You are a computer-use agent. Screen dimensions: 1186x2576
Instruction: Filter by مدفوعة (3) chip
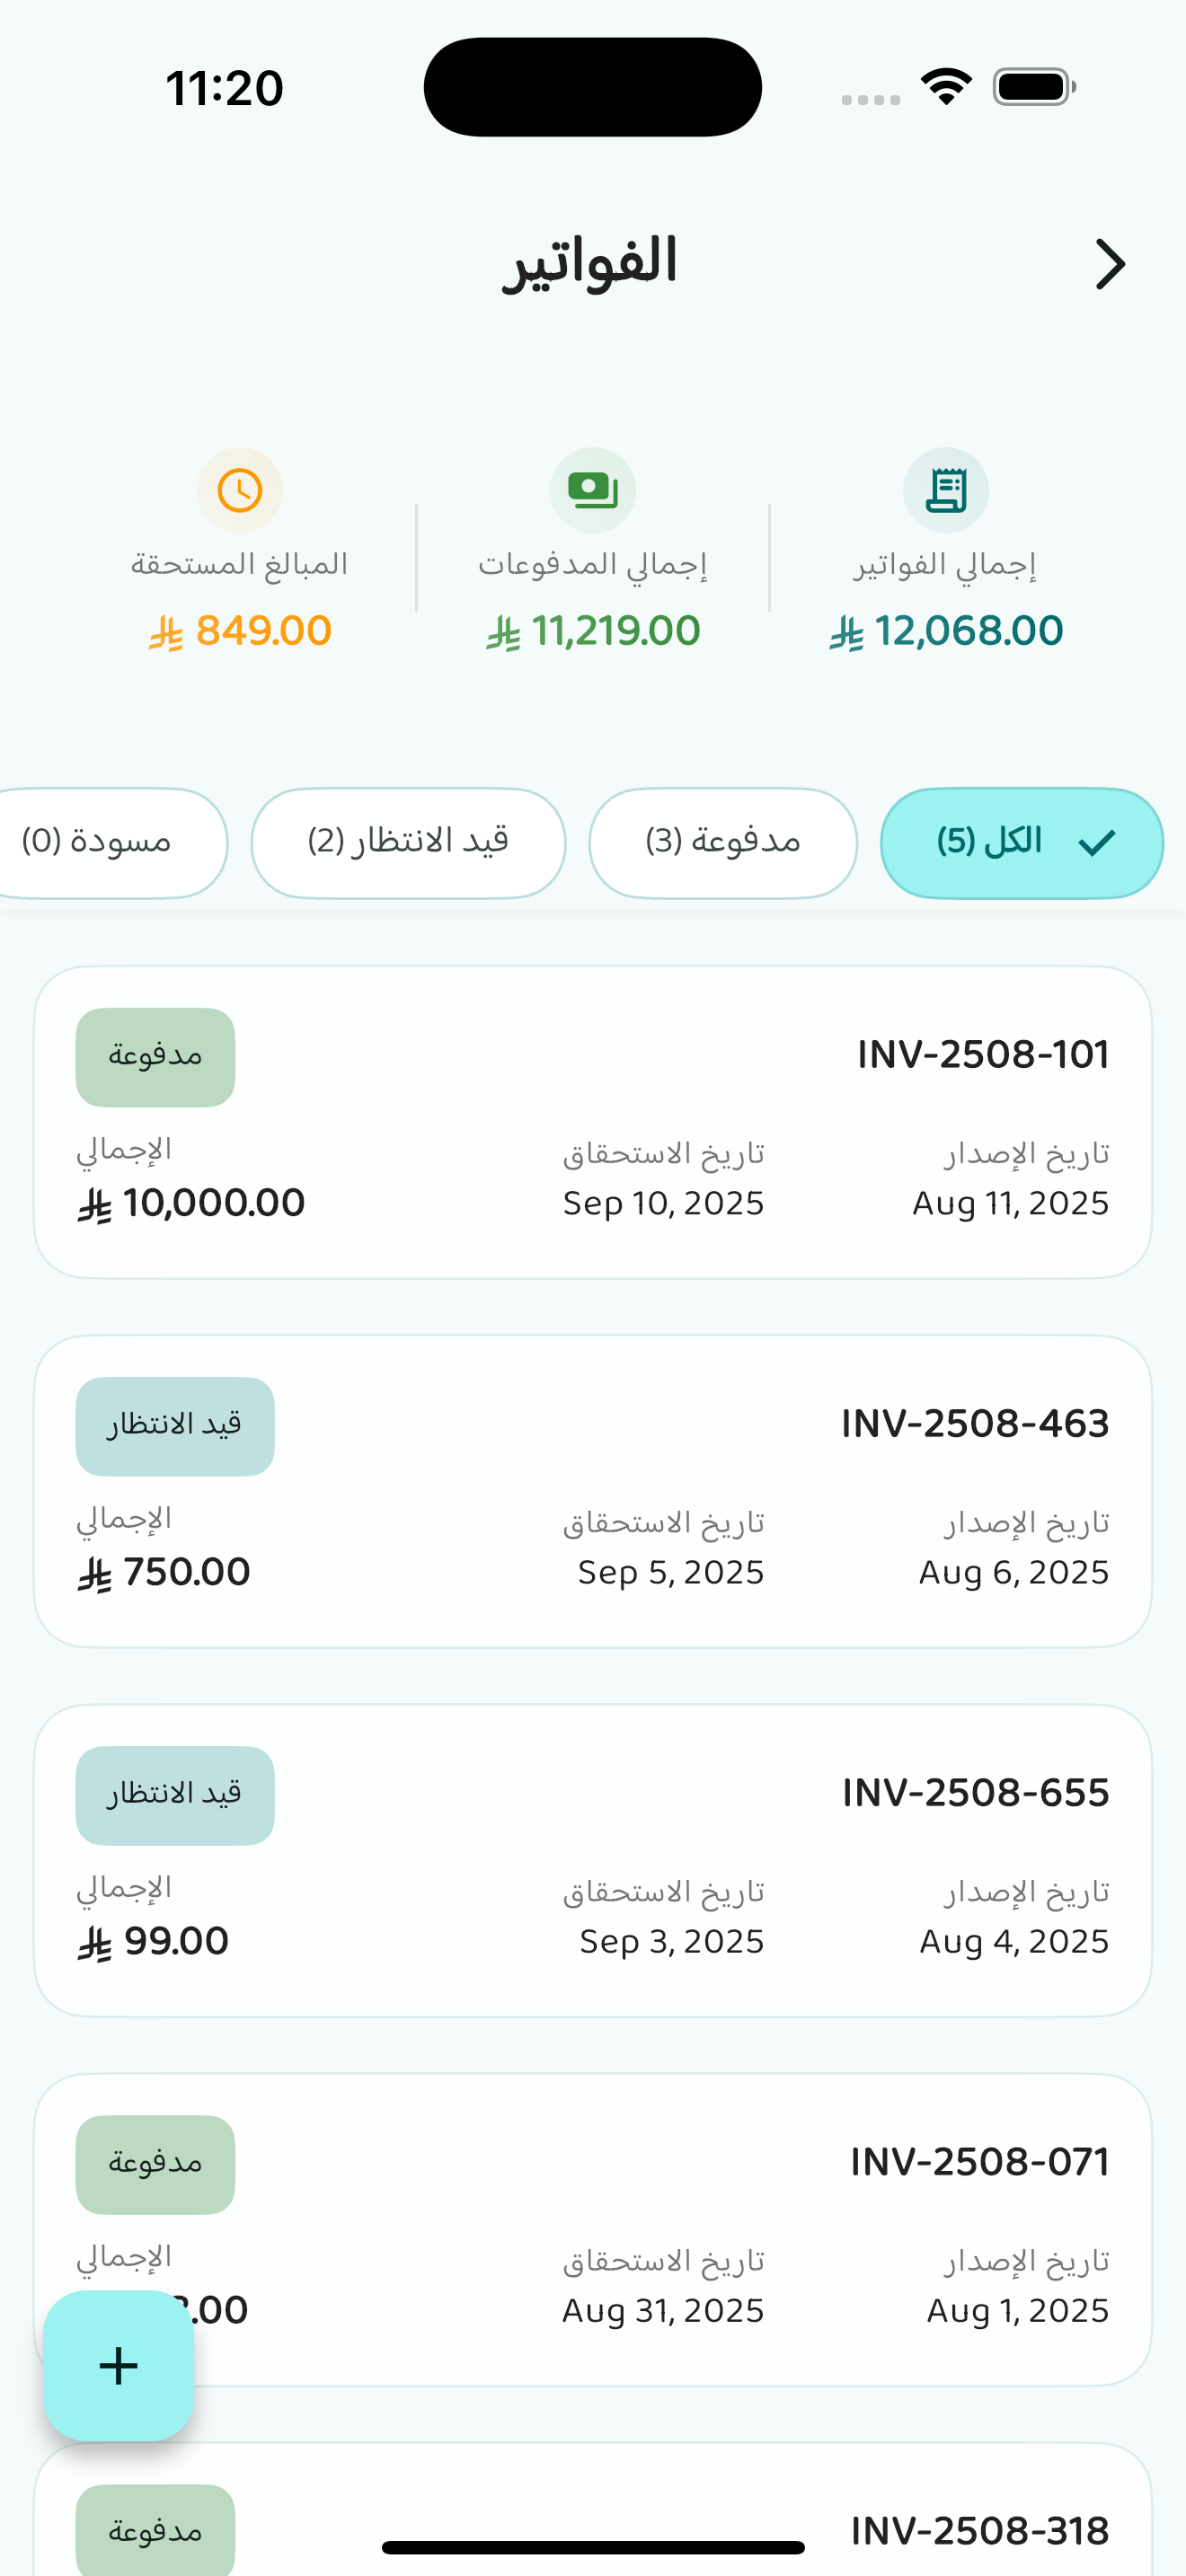click(723, 843)
